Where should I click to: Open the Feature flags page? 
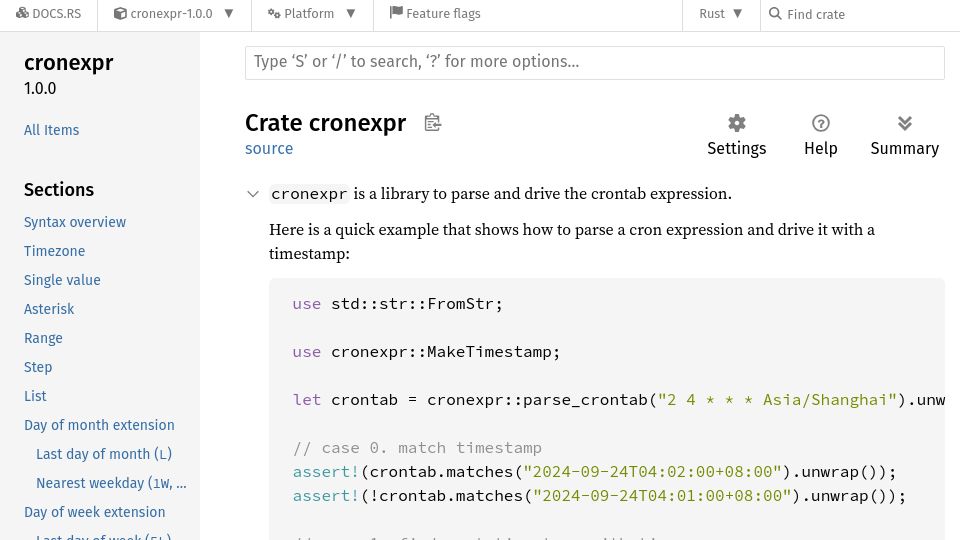tap(435, 13)
